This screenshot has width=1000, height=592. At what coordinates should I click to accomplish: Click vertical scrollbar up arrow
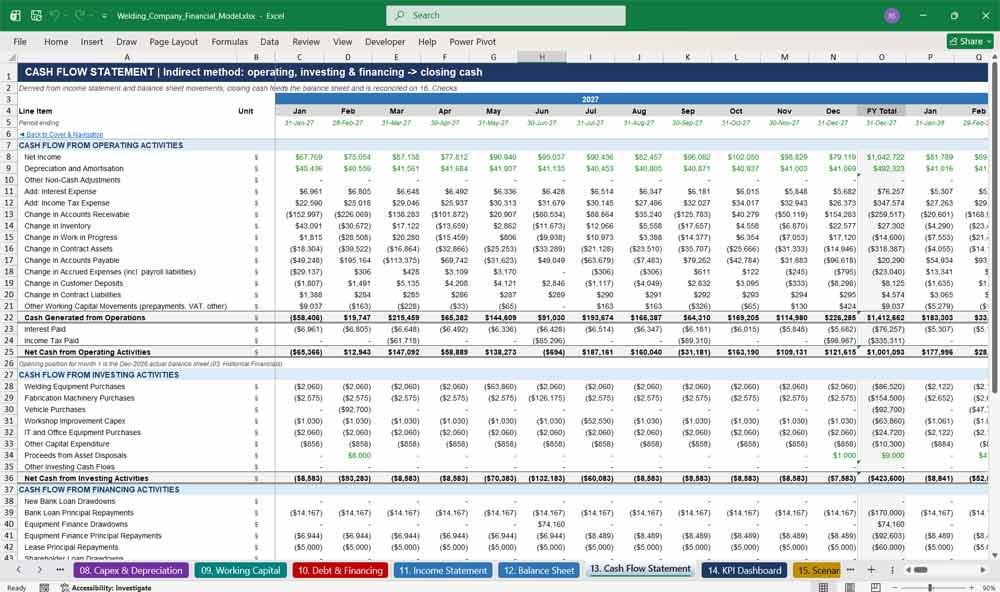coord(995,57)
